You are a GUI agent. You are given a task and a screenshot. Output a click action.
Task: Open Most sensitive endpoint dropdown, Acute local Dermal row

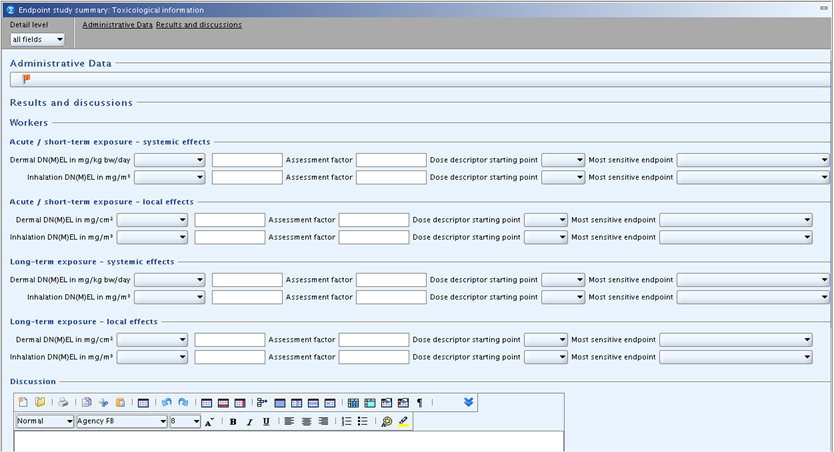coord(736,220)
